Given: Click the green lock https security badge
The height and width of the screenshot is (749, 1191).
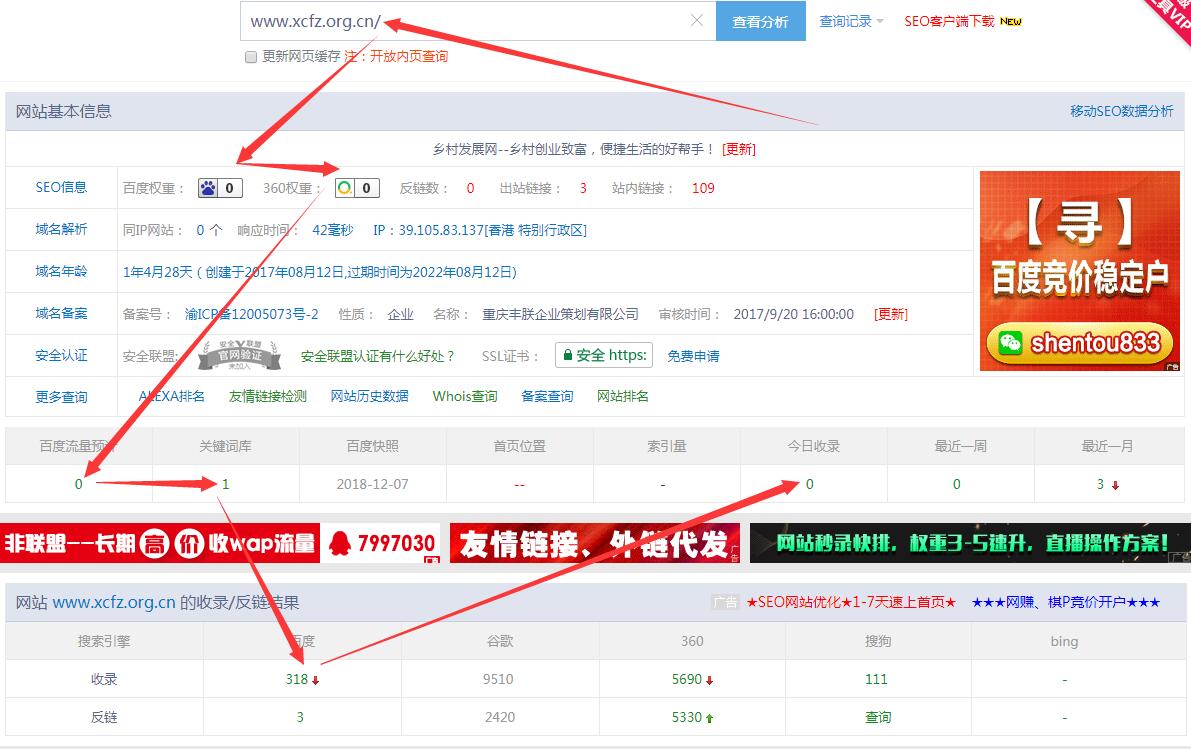Looking at the screenshot, I should [603, 355].
